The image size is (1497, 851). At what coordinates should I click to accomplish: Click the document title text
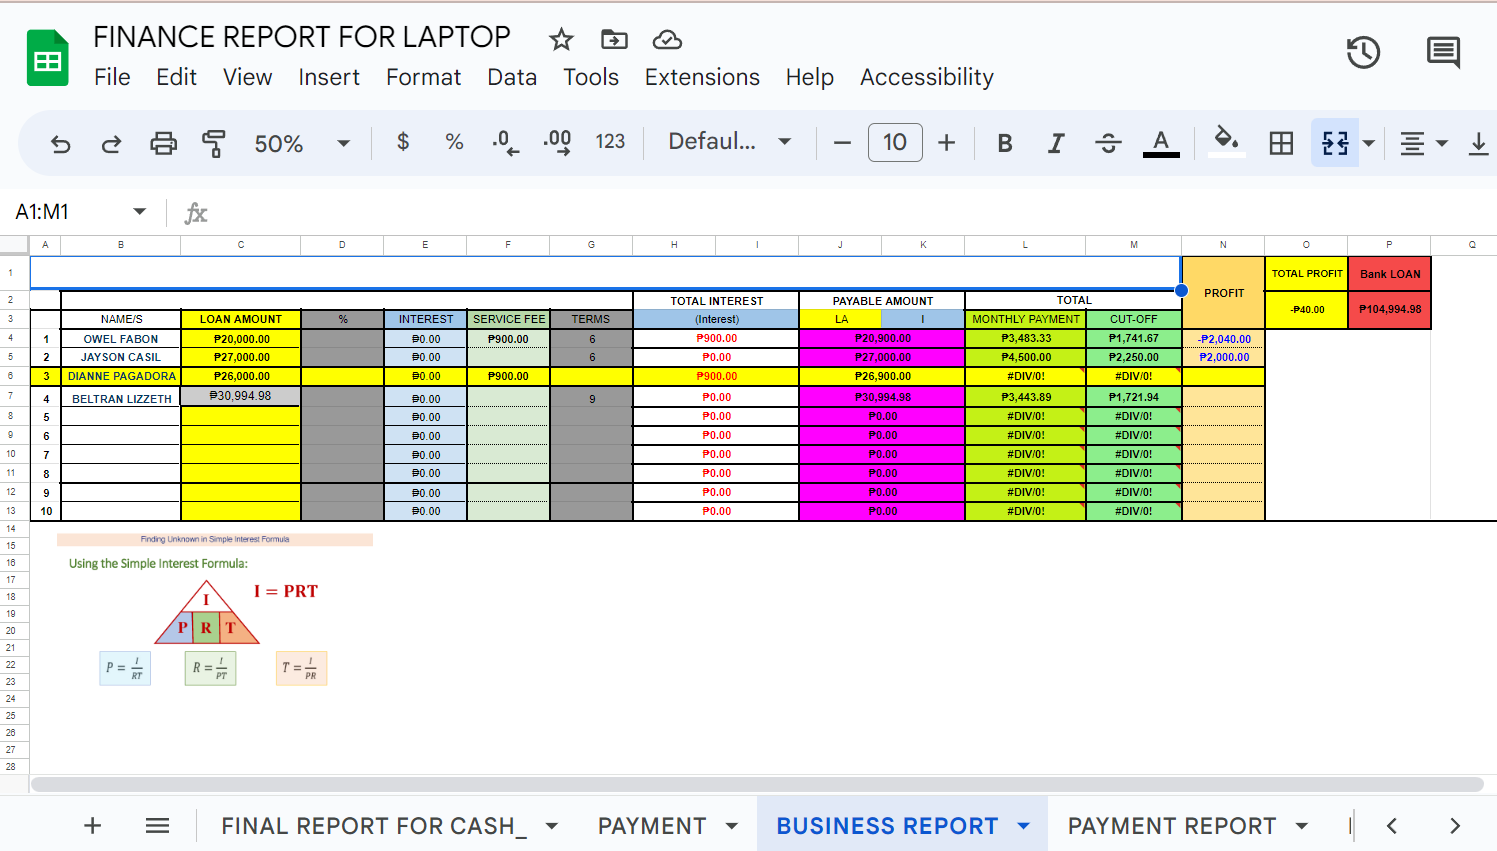click(302, 37)
